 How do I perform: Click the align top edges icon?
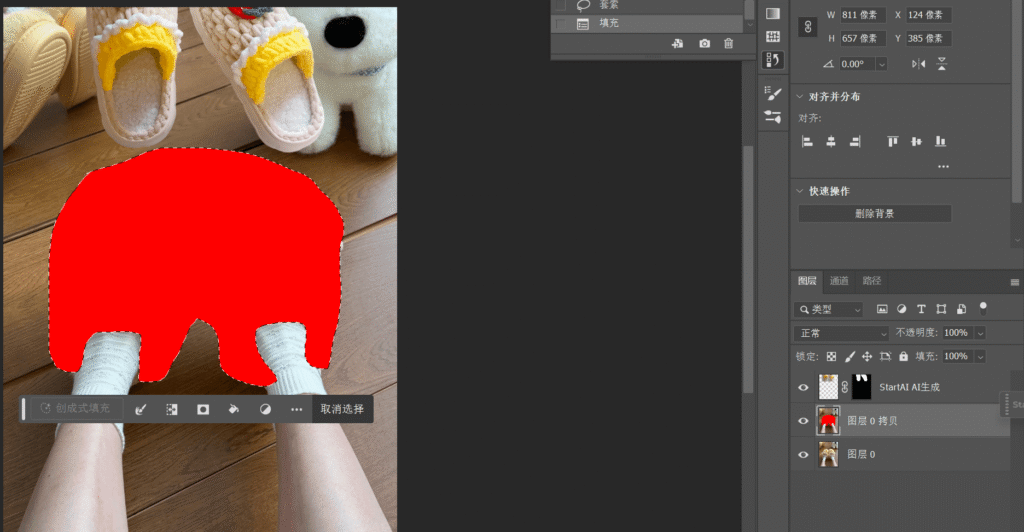[892, 142]
